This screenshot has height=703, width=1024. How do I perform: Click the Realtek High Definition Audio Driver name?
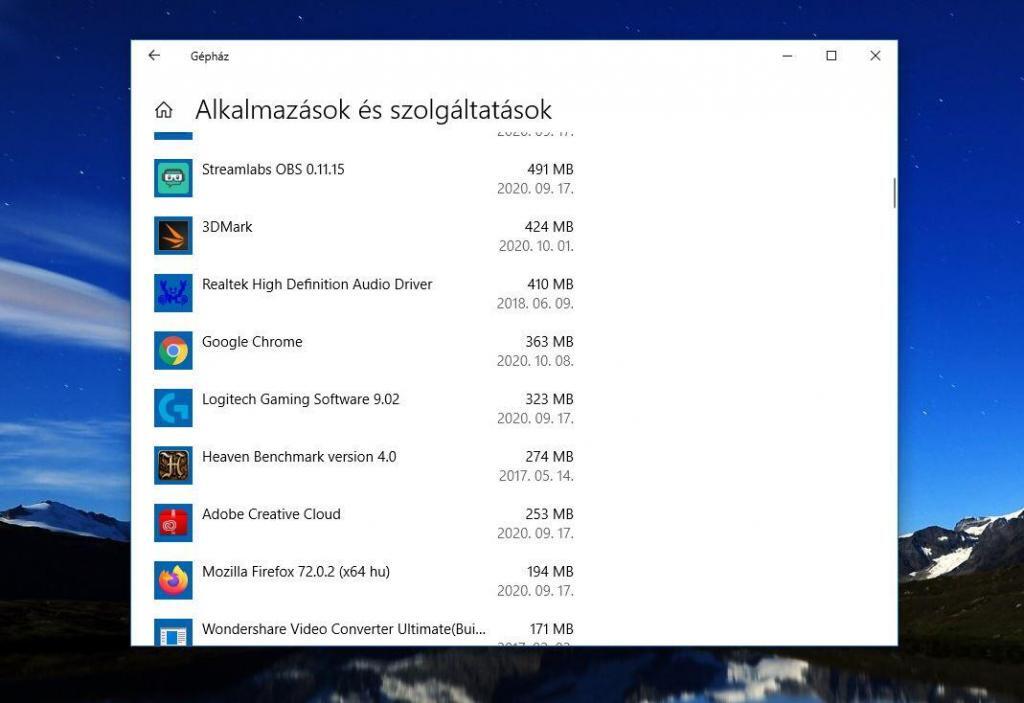click(x=317, y=285)
